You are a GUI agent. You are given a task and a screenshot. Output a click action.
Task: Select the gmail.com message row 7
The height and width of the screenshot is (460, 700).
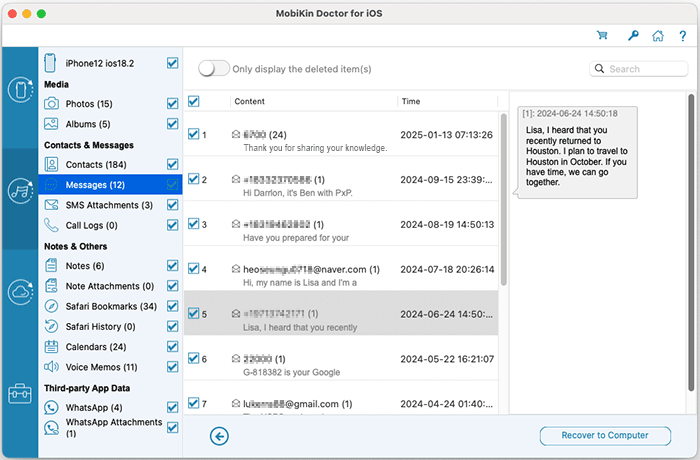pos(341,397)
